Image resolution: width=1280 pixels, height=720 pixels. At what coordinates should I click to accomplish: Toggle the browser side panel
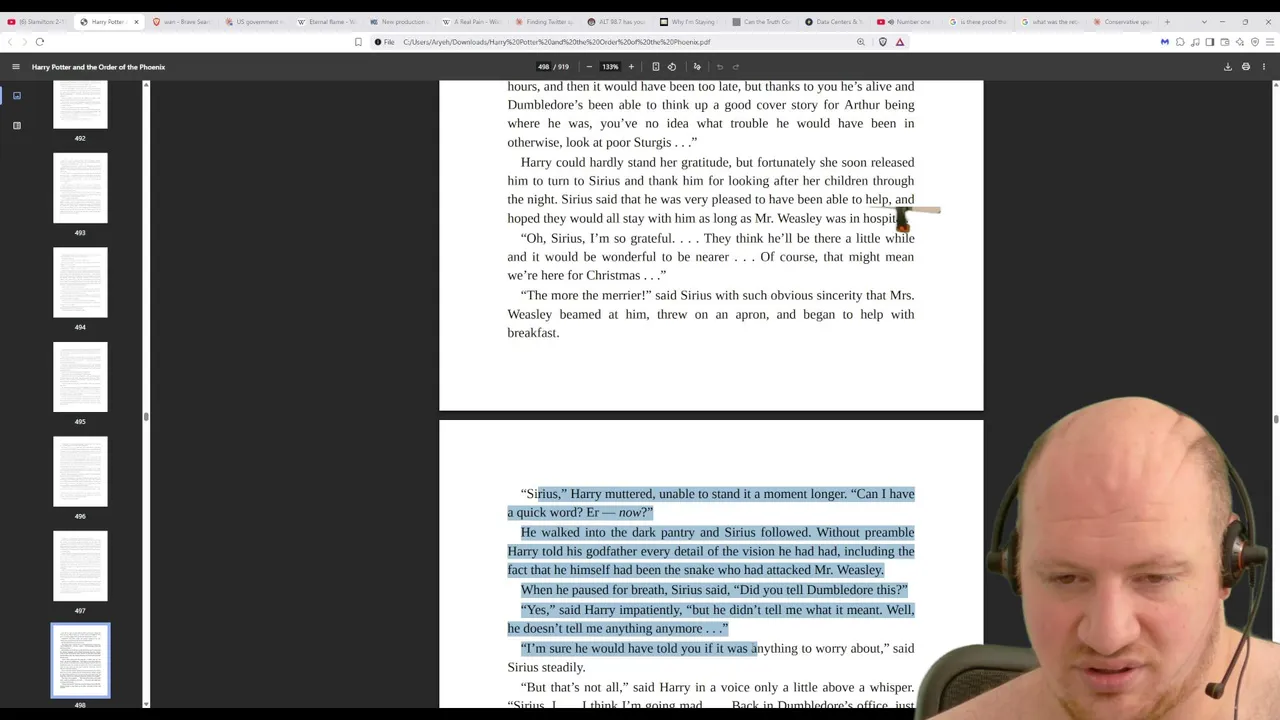[1210, 42]
